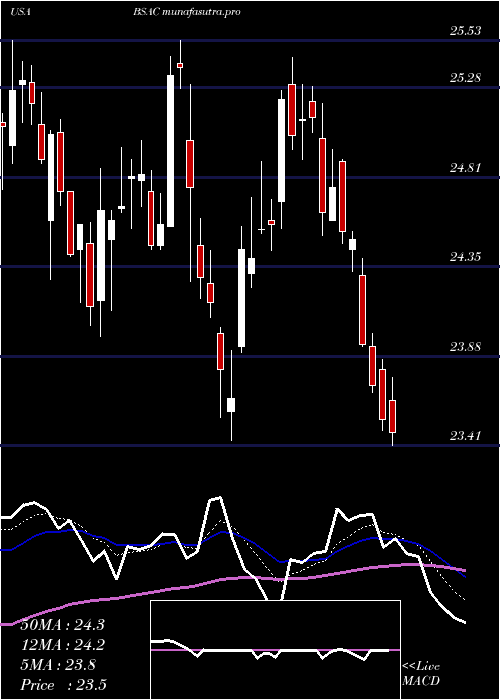
Task: Click the USA market label
Action: click(x=21, y=12)
